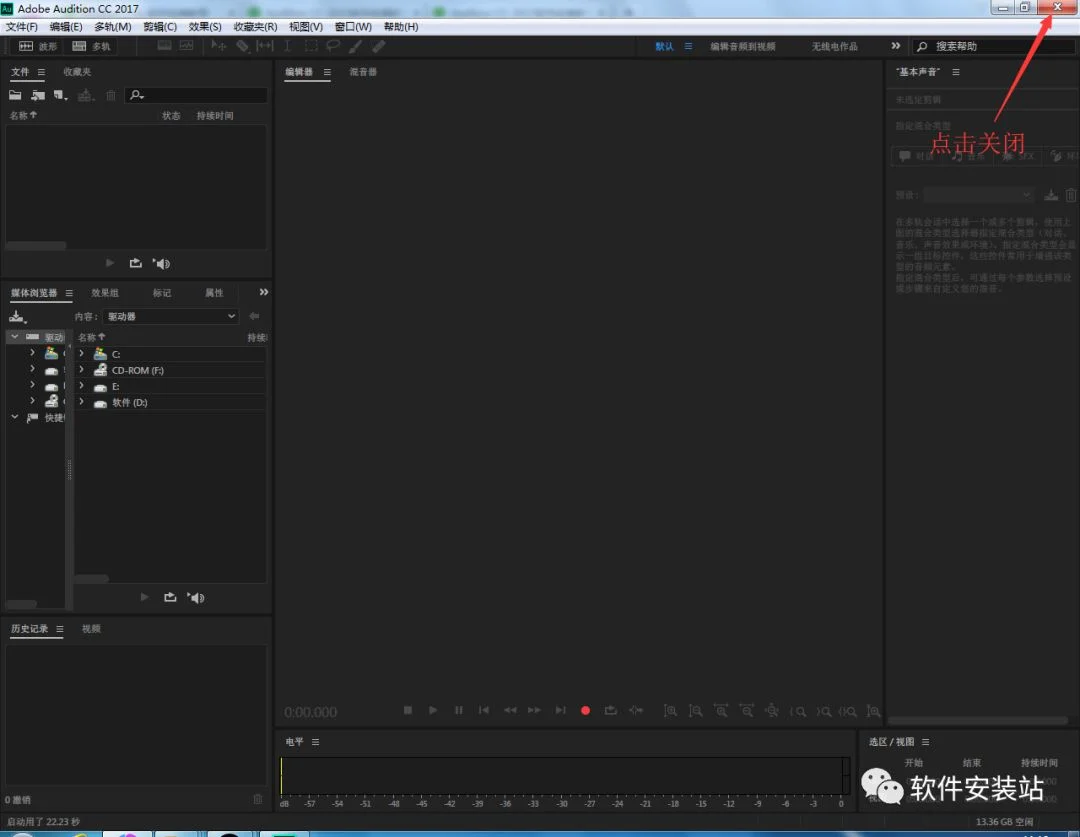This screenshot has height=837, width=1080.
Task: Open the 效果(S) menu
Action: [205, 27]
